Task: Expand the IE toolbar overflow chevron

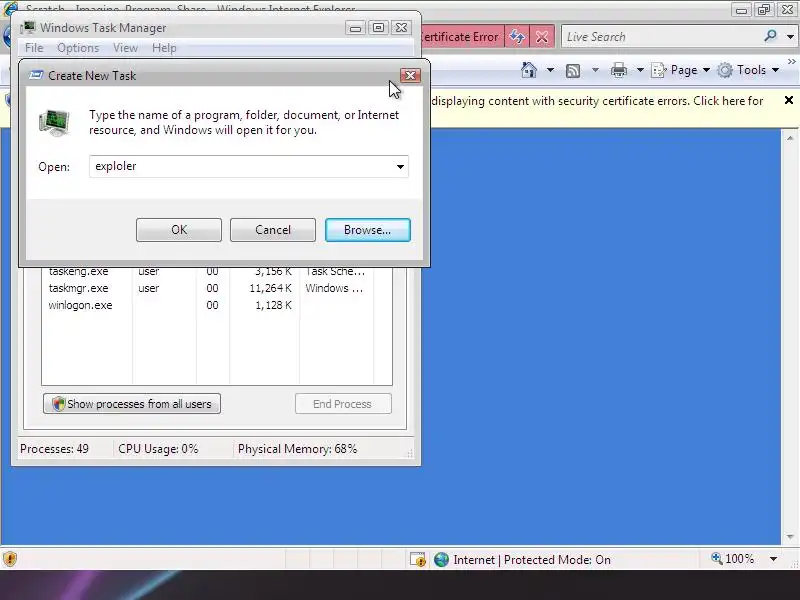Action: pos(791,62)
